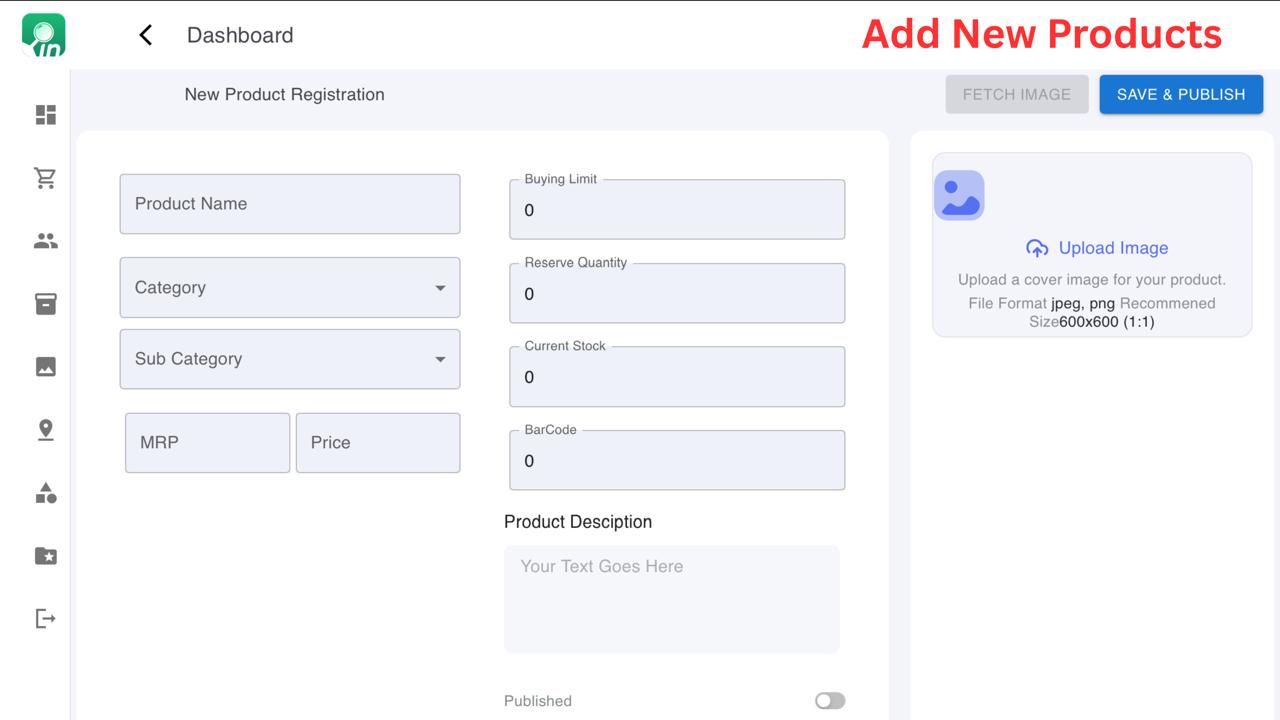Toggle the Published switch
The width and height of the screenshot is (1280, 720).
click(829, 700)
